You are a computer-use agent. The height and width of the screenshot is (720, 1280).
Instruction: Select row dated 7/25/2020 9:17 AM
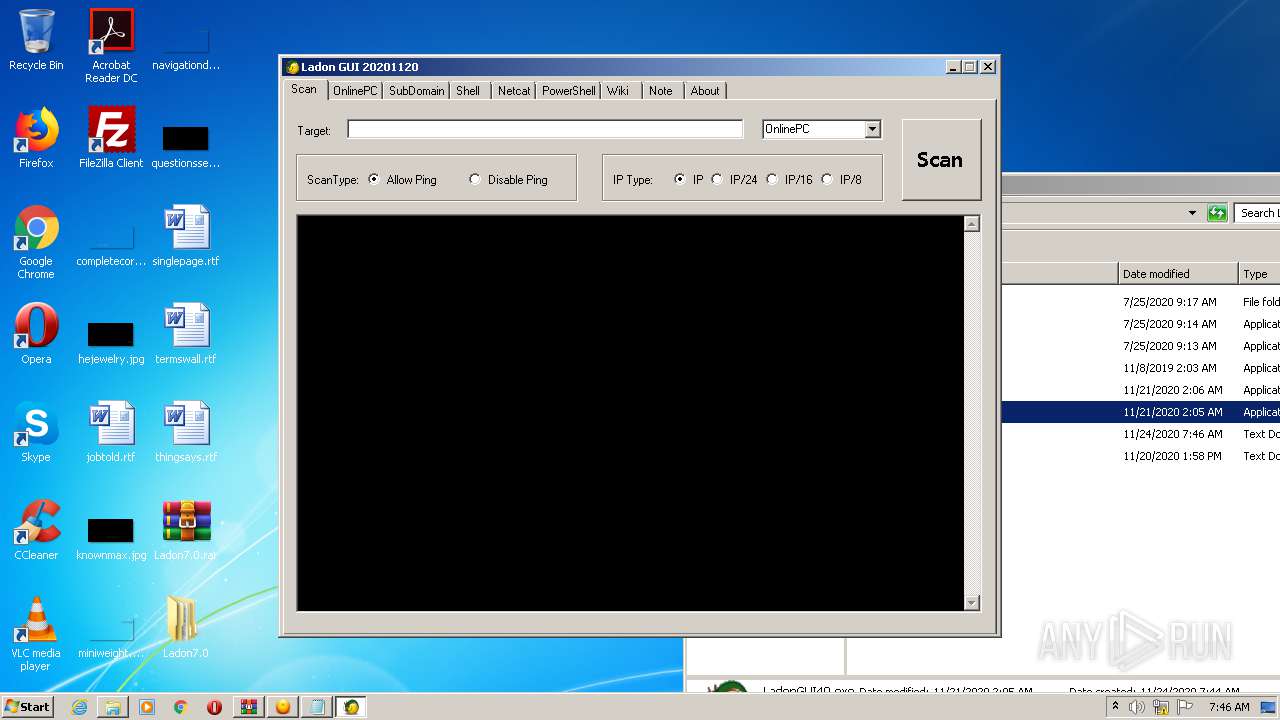pyautogui.click(x=1140, y=302)
